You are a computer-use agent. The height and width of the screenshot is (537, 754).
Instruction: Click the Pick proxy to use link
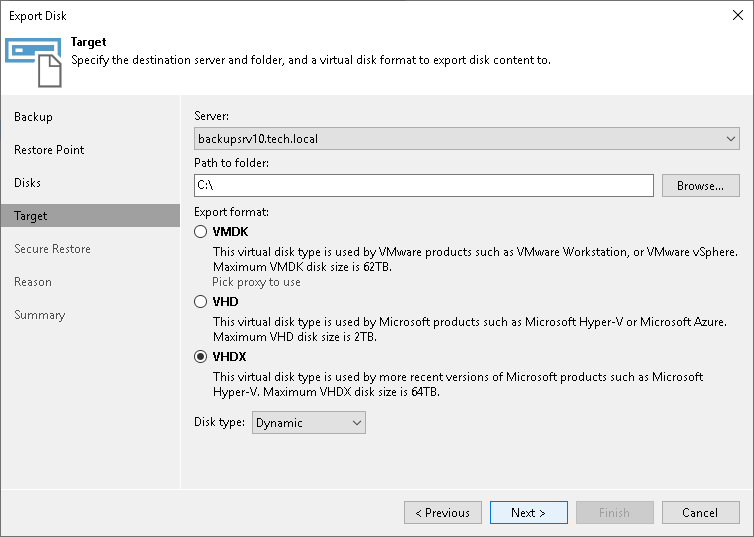(256, 282)
